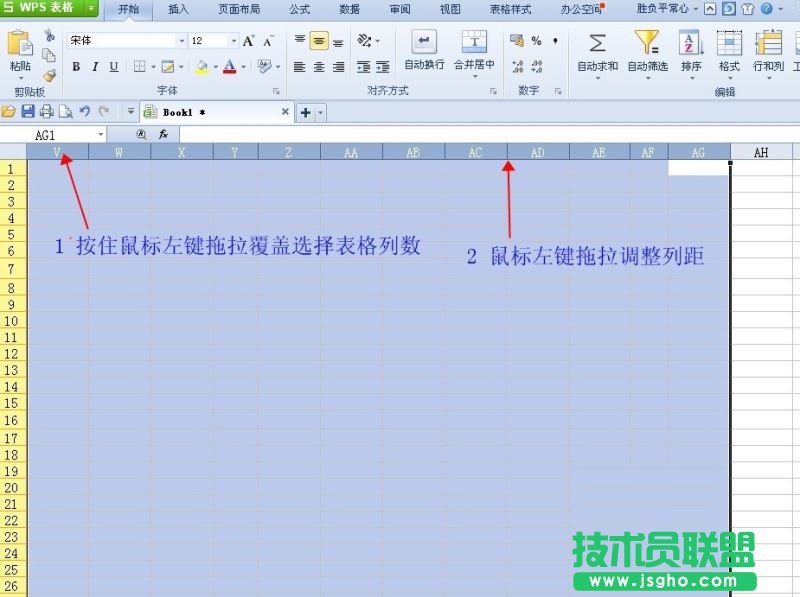Toggle middle vertical alignment (highlighted)
The height and width of the screenshot is (597, 800).
point(319,41)
